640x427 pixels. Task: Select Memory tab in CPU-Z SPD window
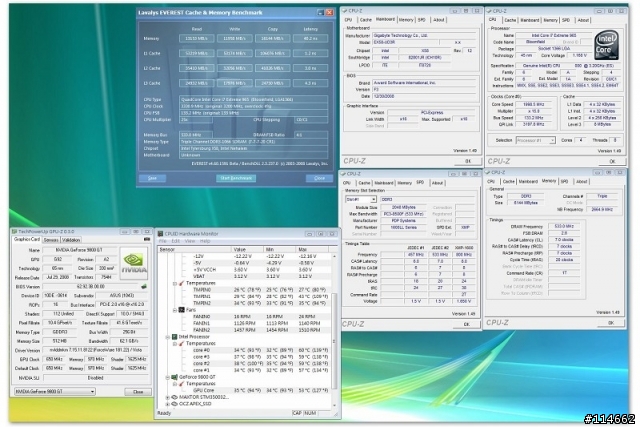404,183
